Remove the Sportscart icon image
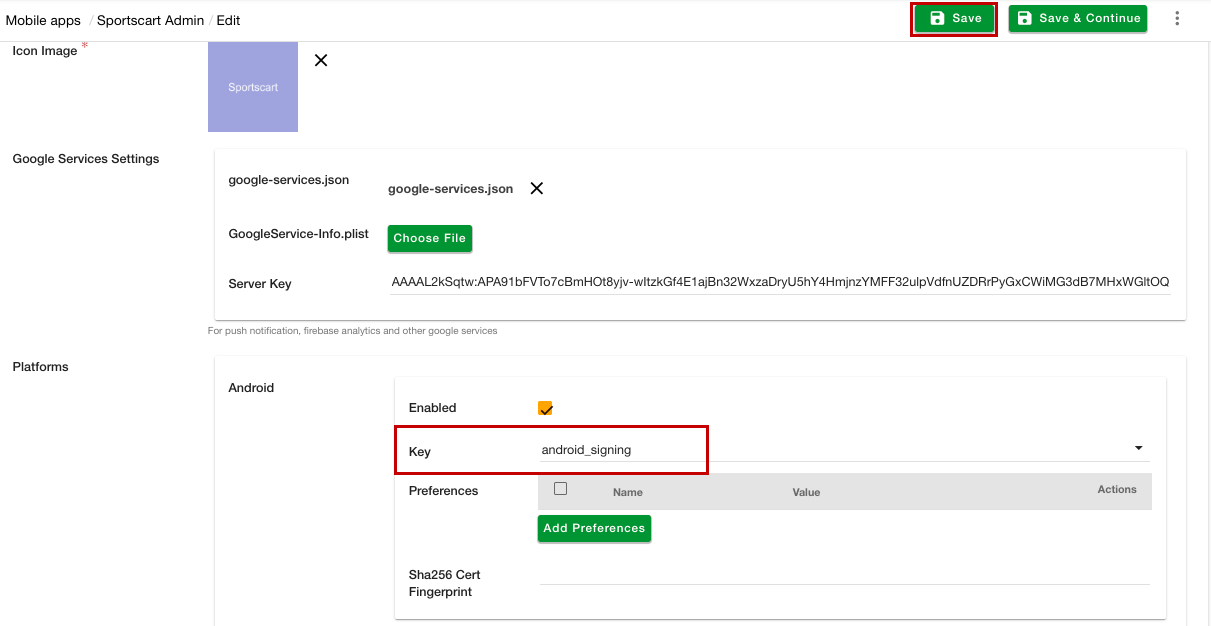This screenshot has height=626, width=1211. 321,60
